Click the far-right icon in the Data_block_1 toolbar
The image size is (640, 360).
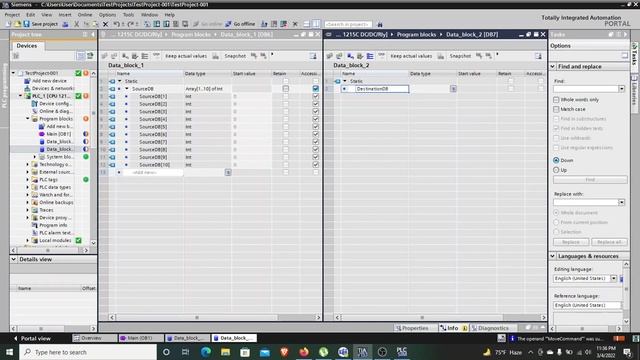click(313, 56)
